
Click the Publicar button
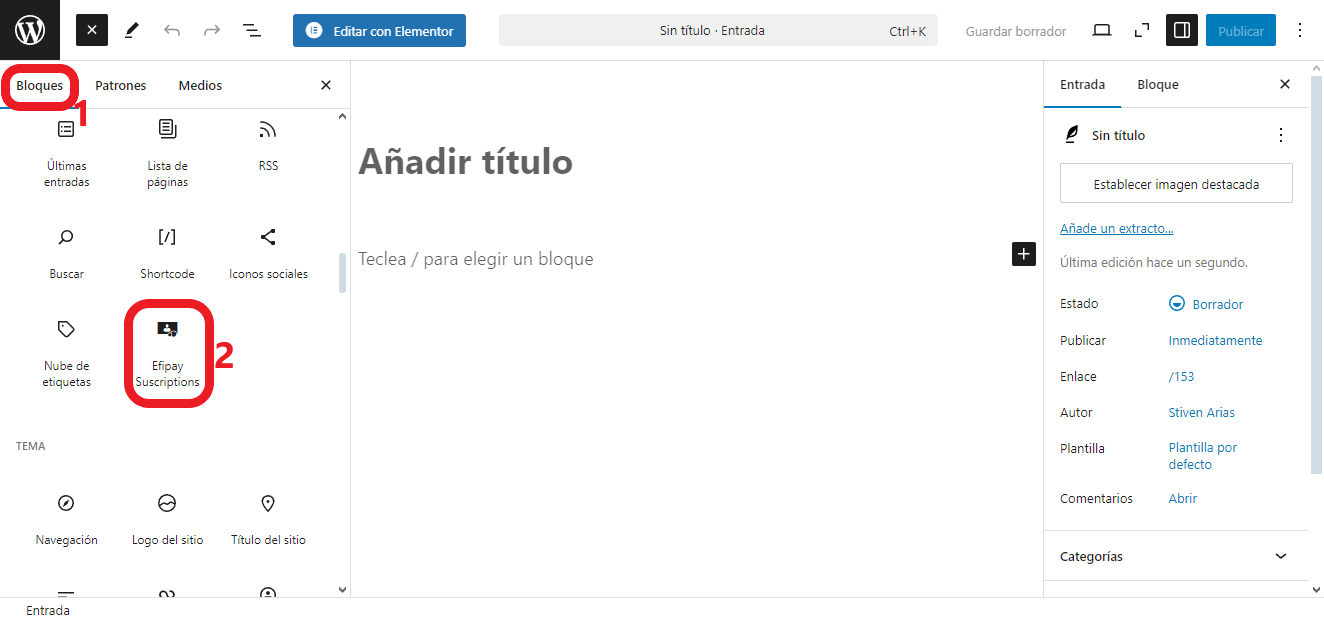coord(1240,30)
